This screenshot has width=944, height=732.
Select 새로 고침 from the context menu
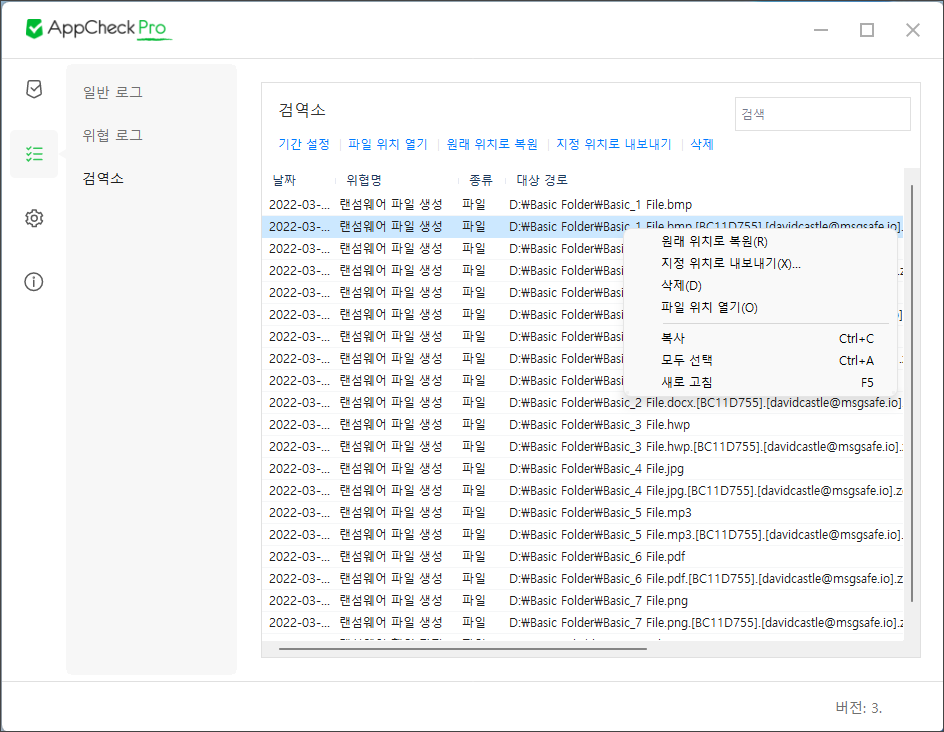(x=687, y=382)
